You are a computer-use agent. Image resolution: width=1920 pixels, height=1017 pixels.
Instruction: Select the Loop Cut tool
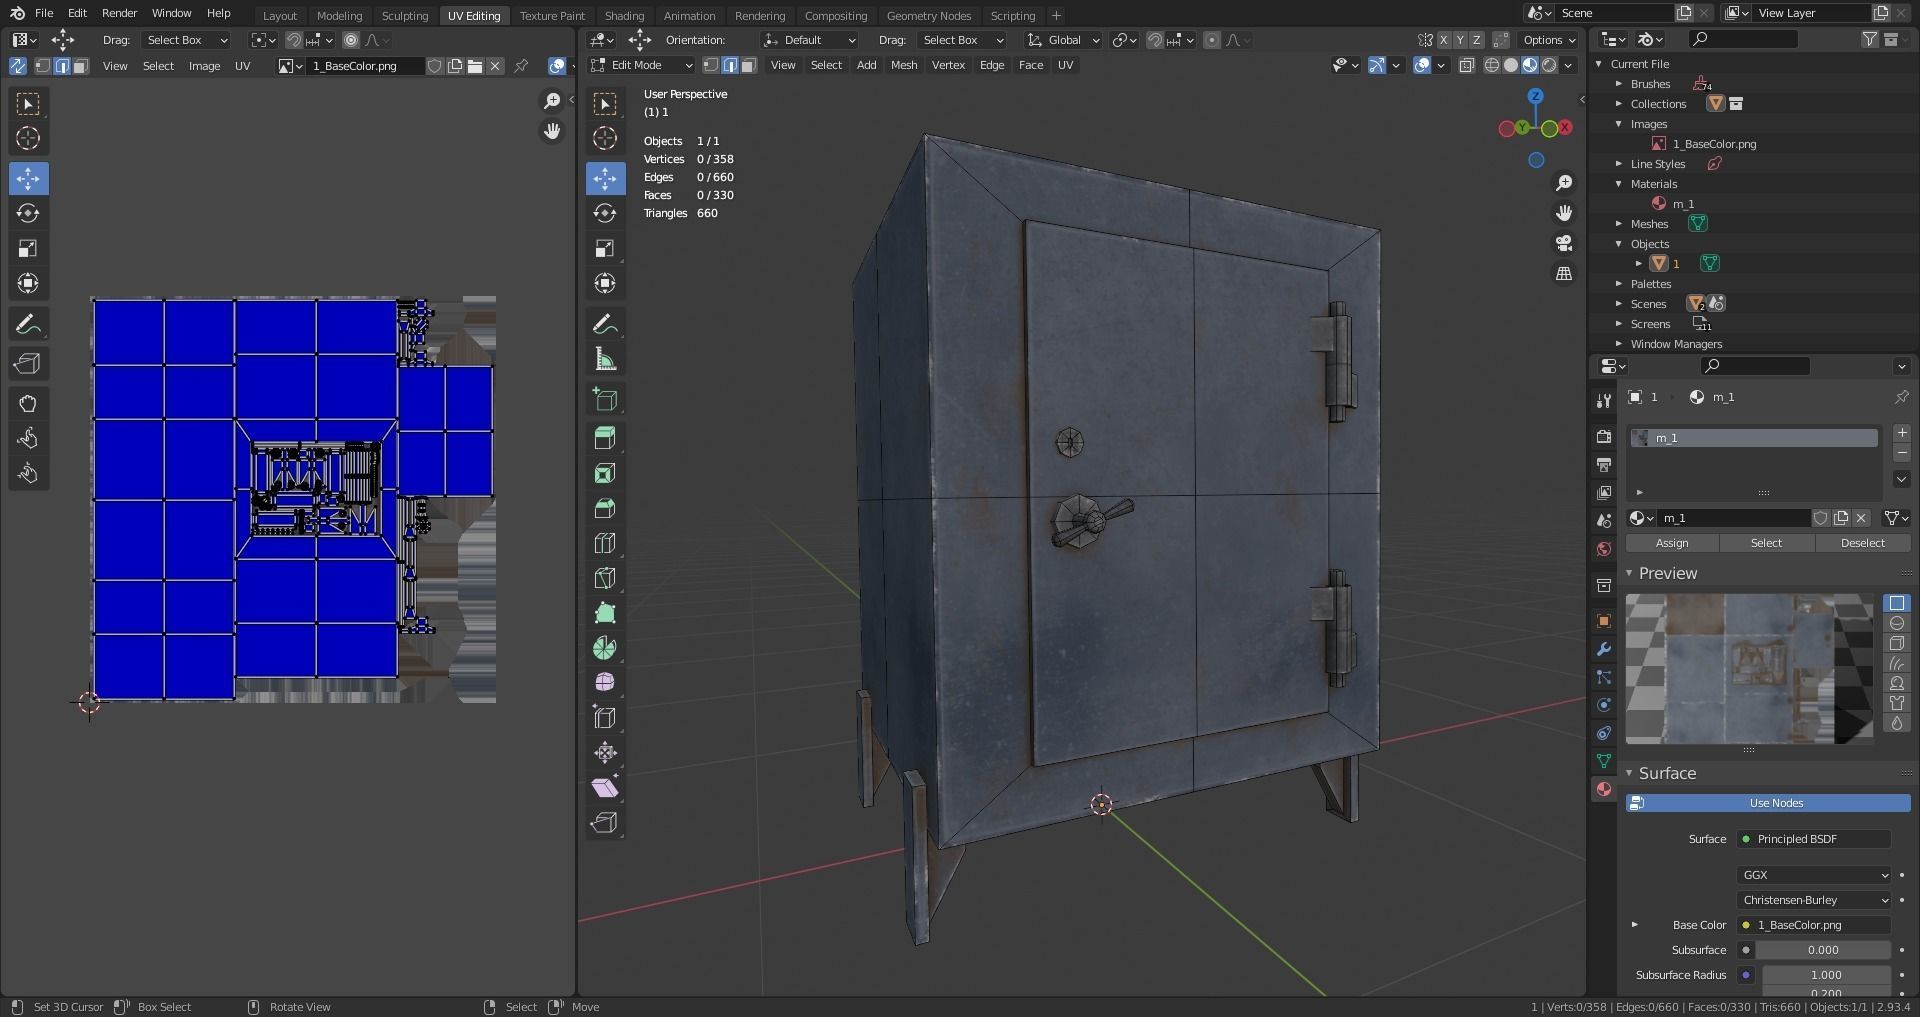[605, 543]
